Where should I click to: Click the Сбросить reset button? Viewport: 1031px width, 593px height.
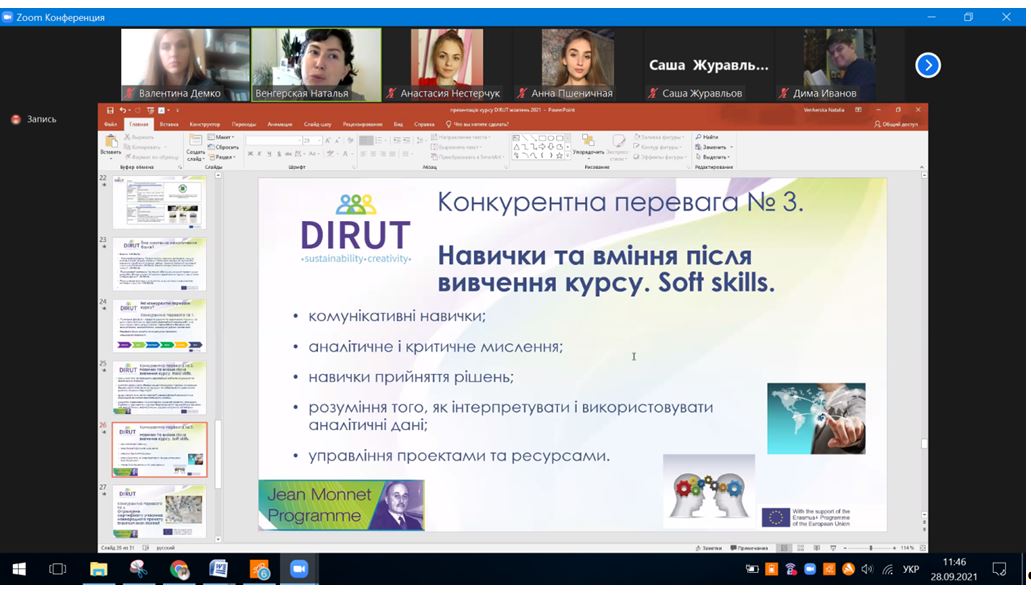[224, 147]
